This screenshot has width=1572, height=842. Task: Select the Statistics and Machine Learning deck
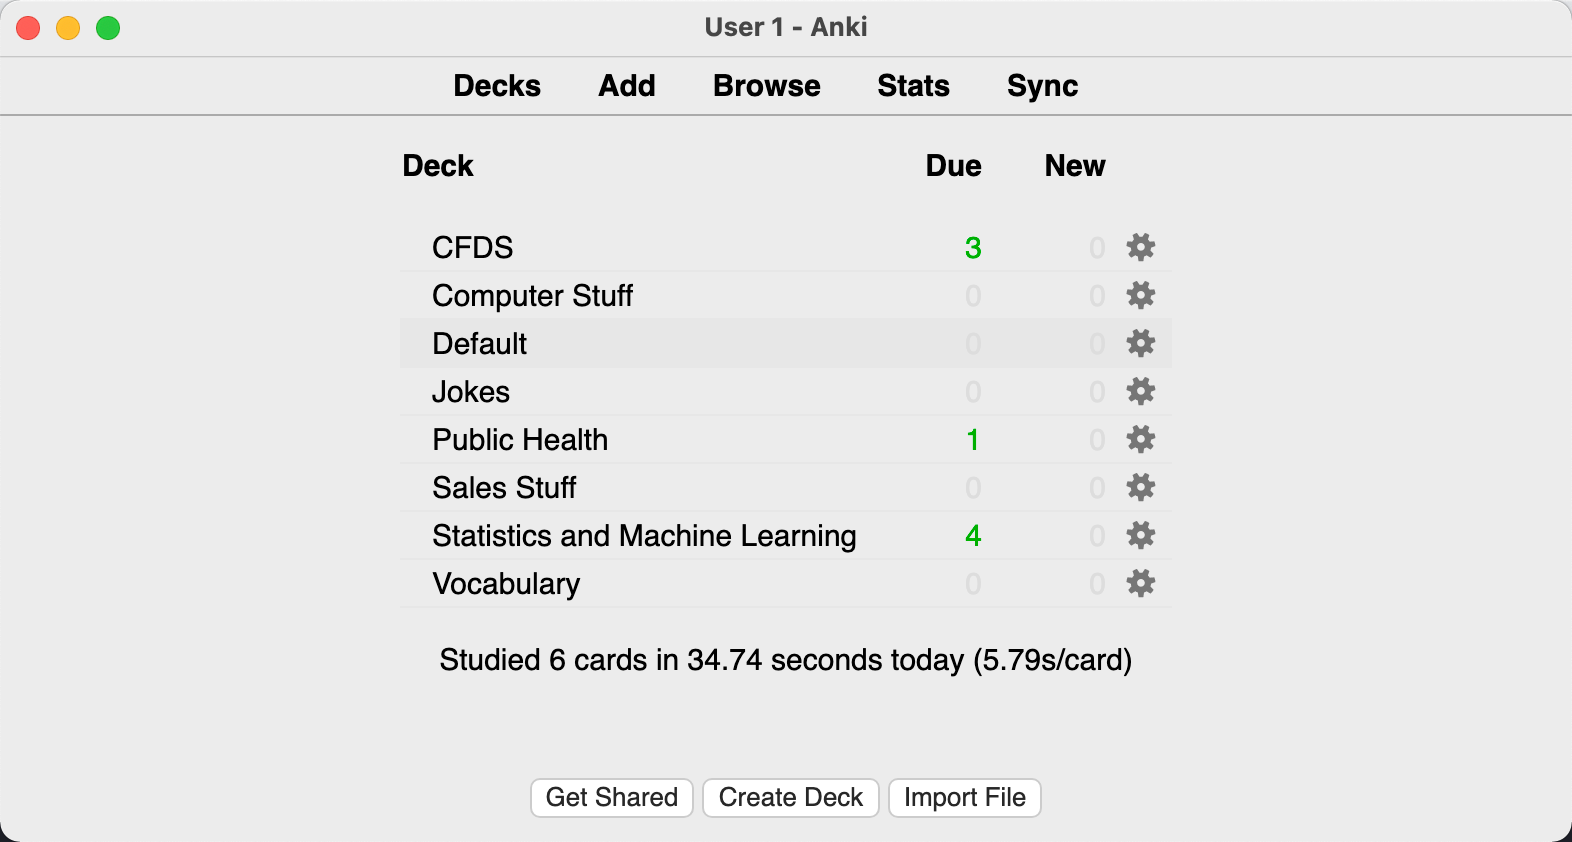[644, 536]
